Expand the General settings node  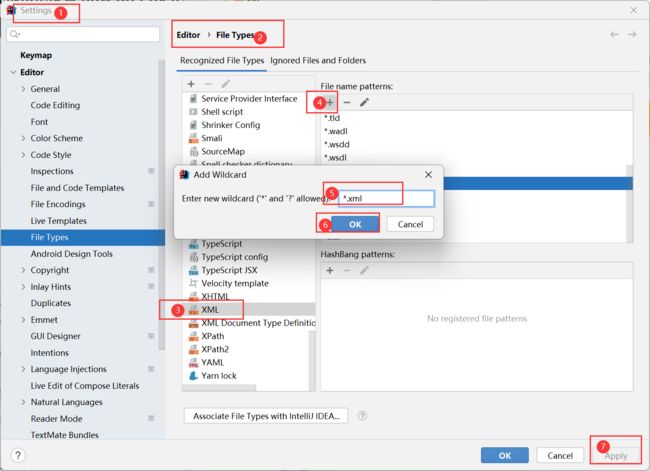(23, 89)
